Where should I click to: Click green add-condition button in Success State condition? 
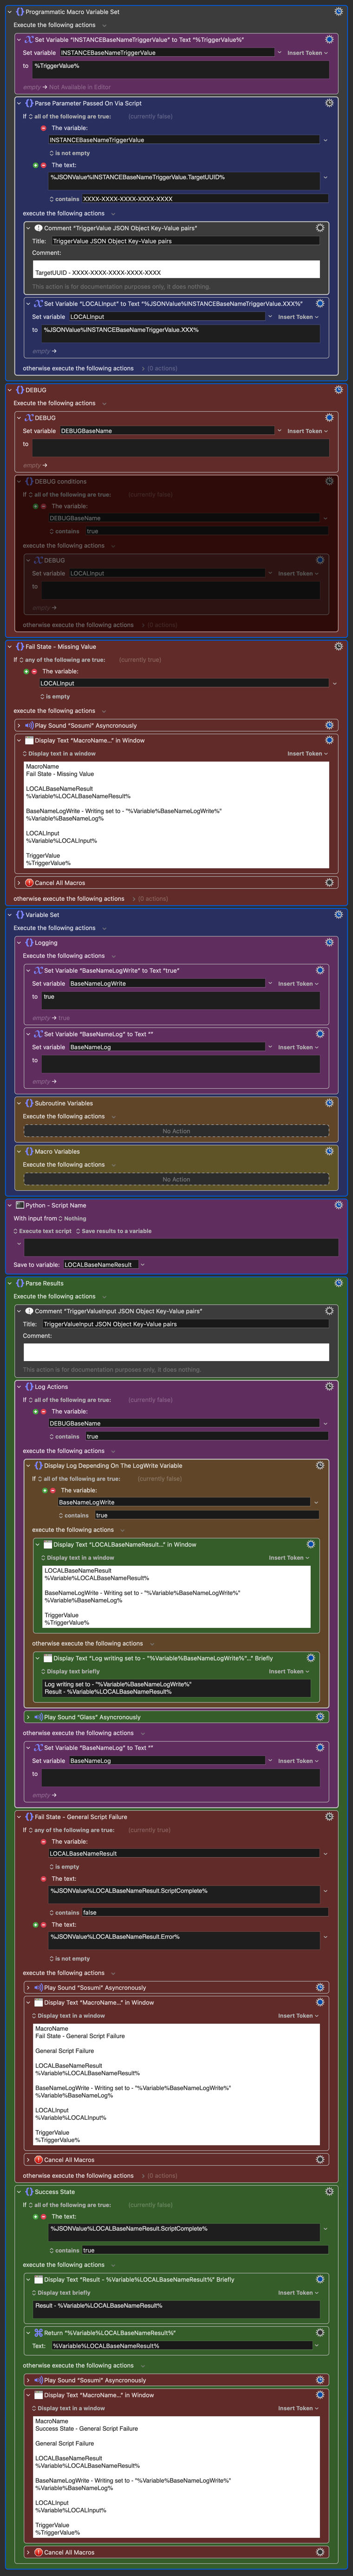click(x=34, y=2216)
